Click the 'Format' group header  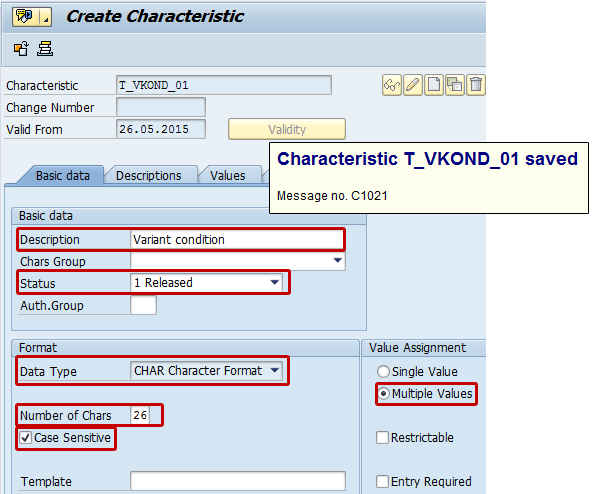pos(38,347)
